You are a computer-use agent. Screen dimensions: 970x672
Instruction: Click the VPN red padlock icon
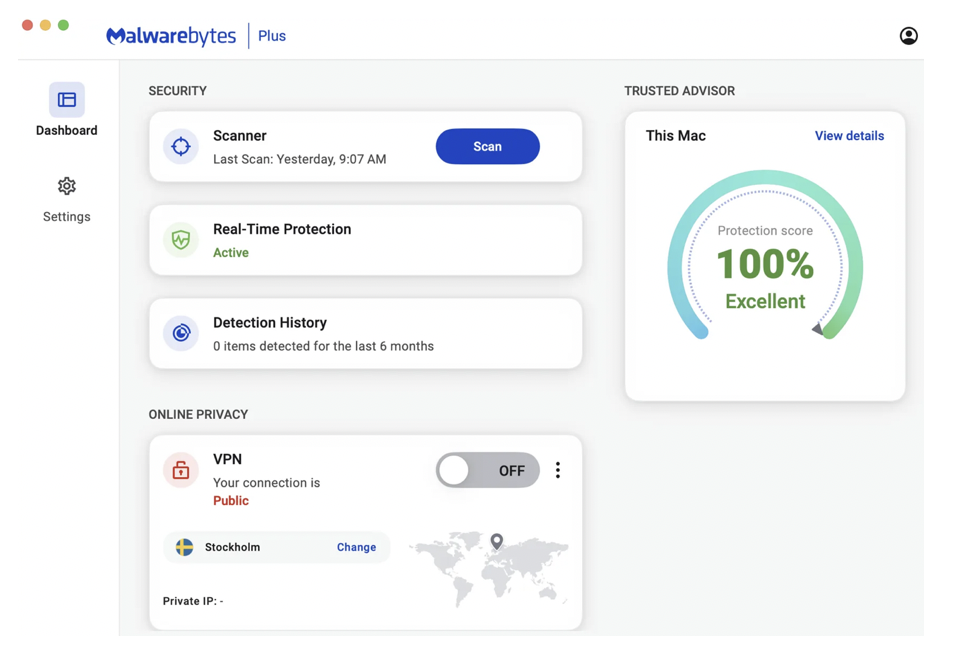pos(181,470)
